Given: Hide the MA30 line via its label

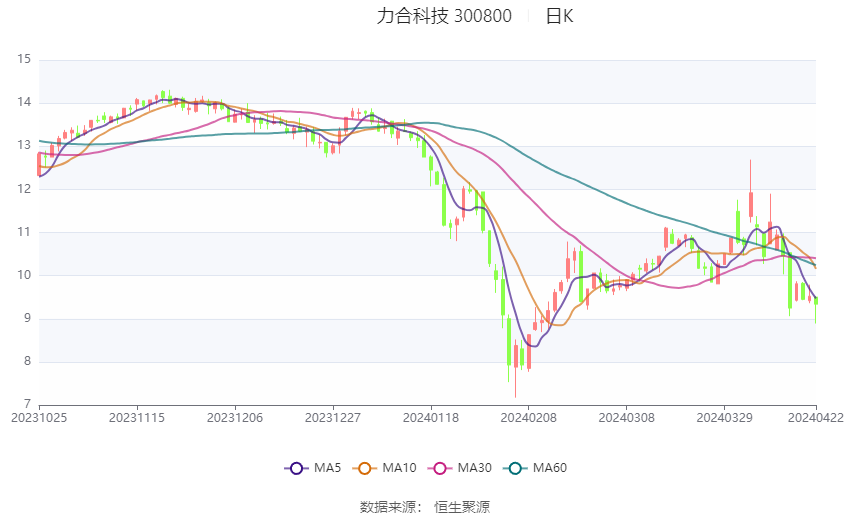Looking at the screenshot, I should point(474,468).
